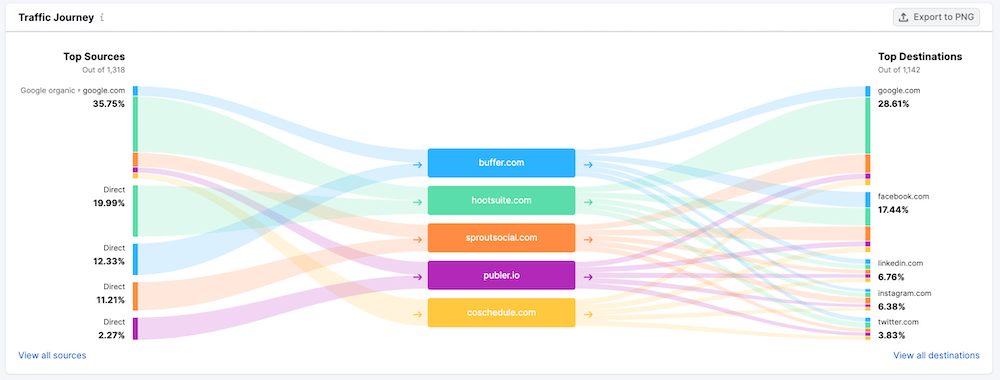Click the incoming arrow left of publer.io

(x=418, y=277)
